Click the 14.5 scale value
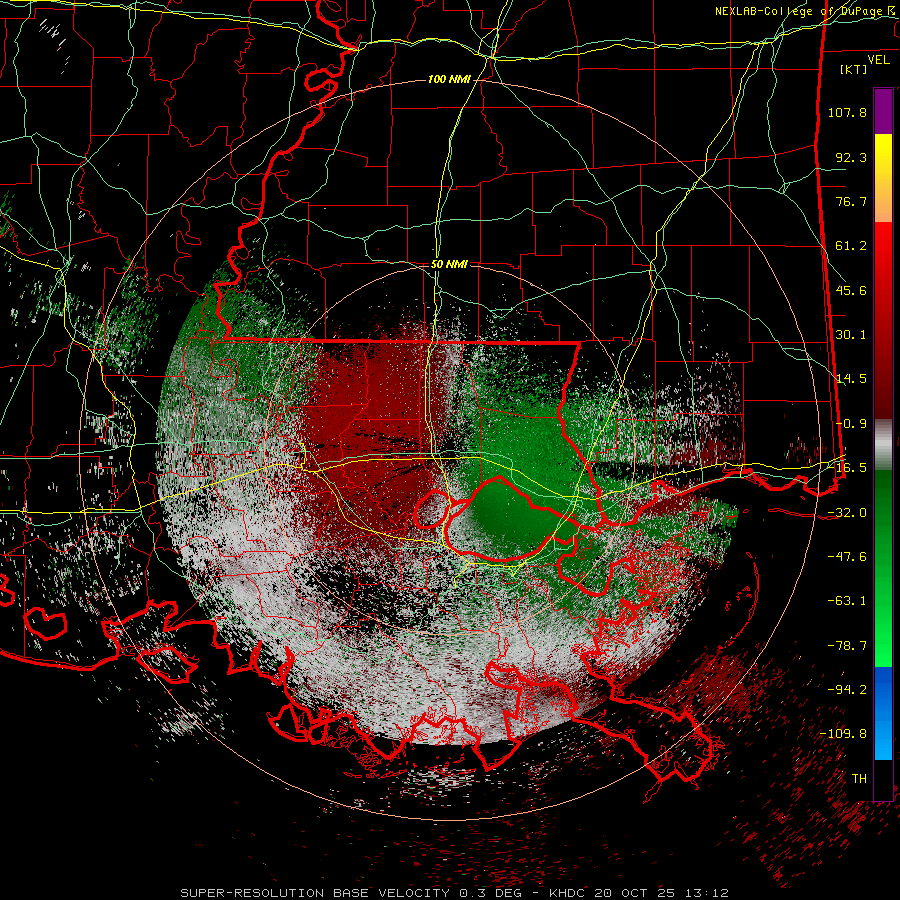This screenshot has width=900, height=900. (x=851, y=379)
